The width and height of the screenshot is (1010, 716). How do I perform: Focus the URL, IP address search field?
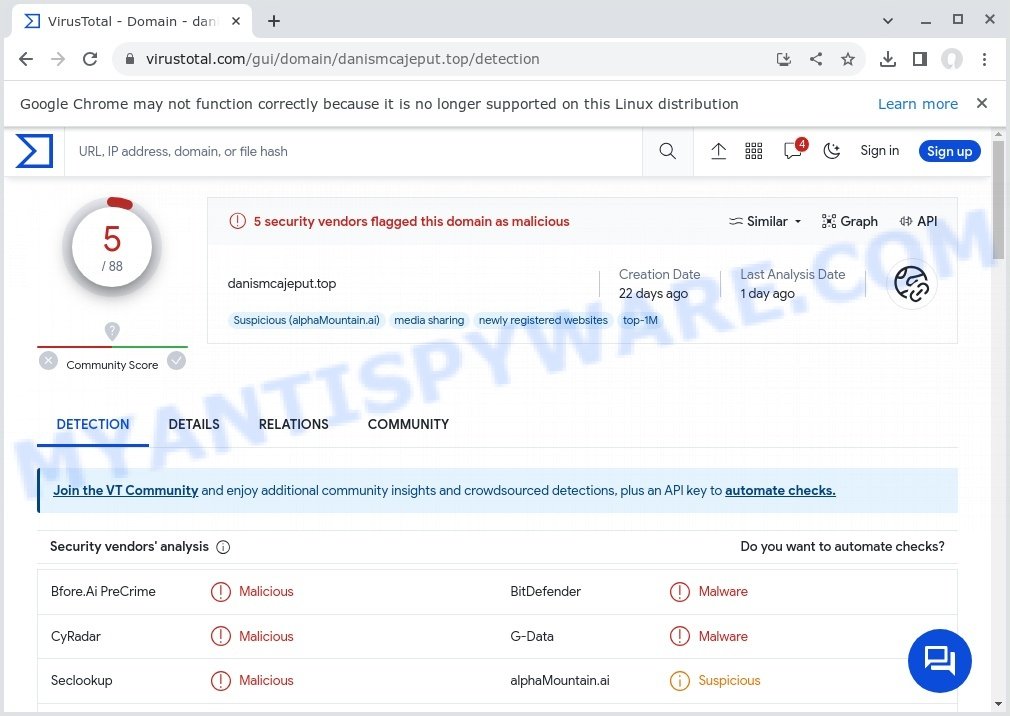[353, 151]
